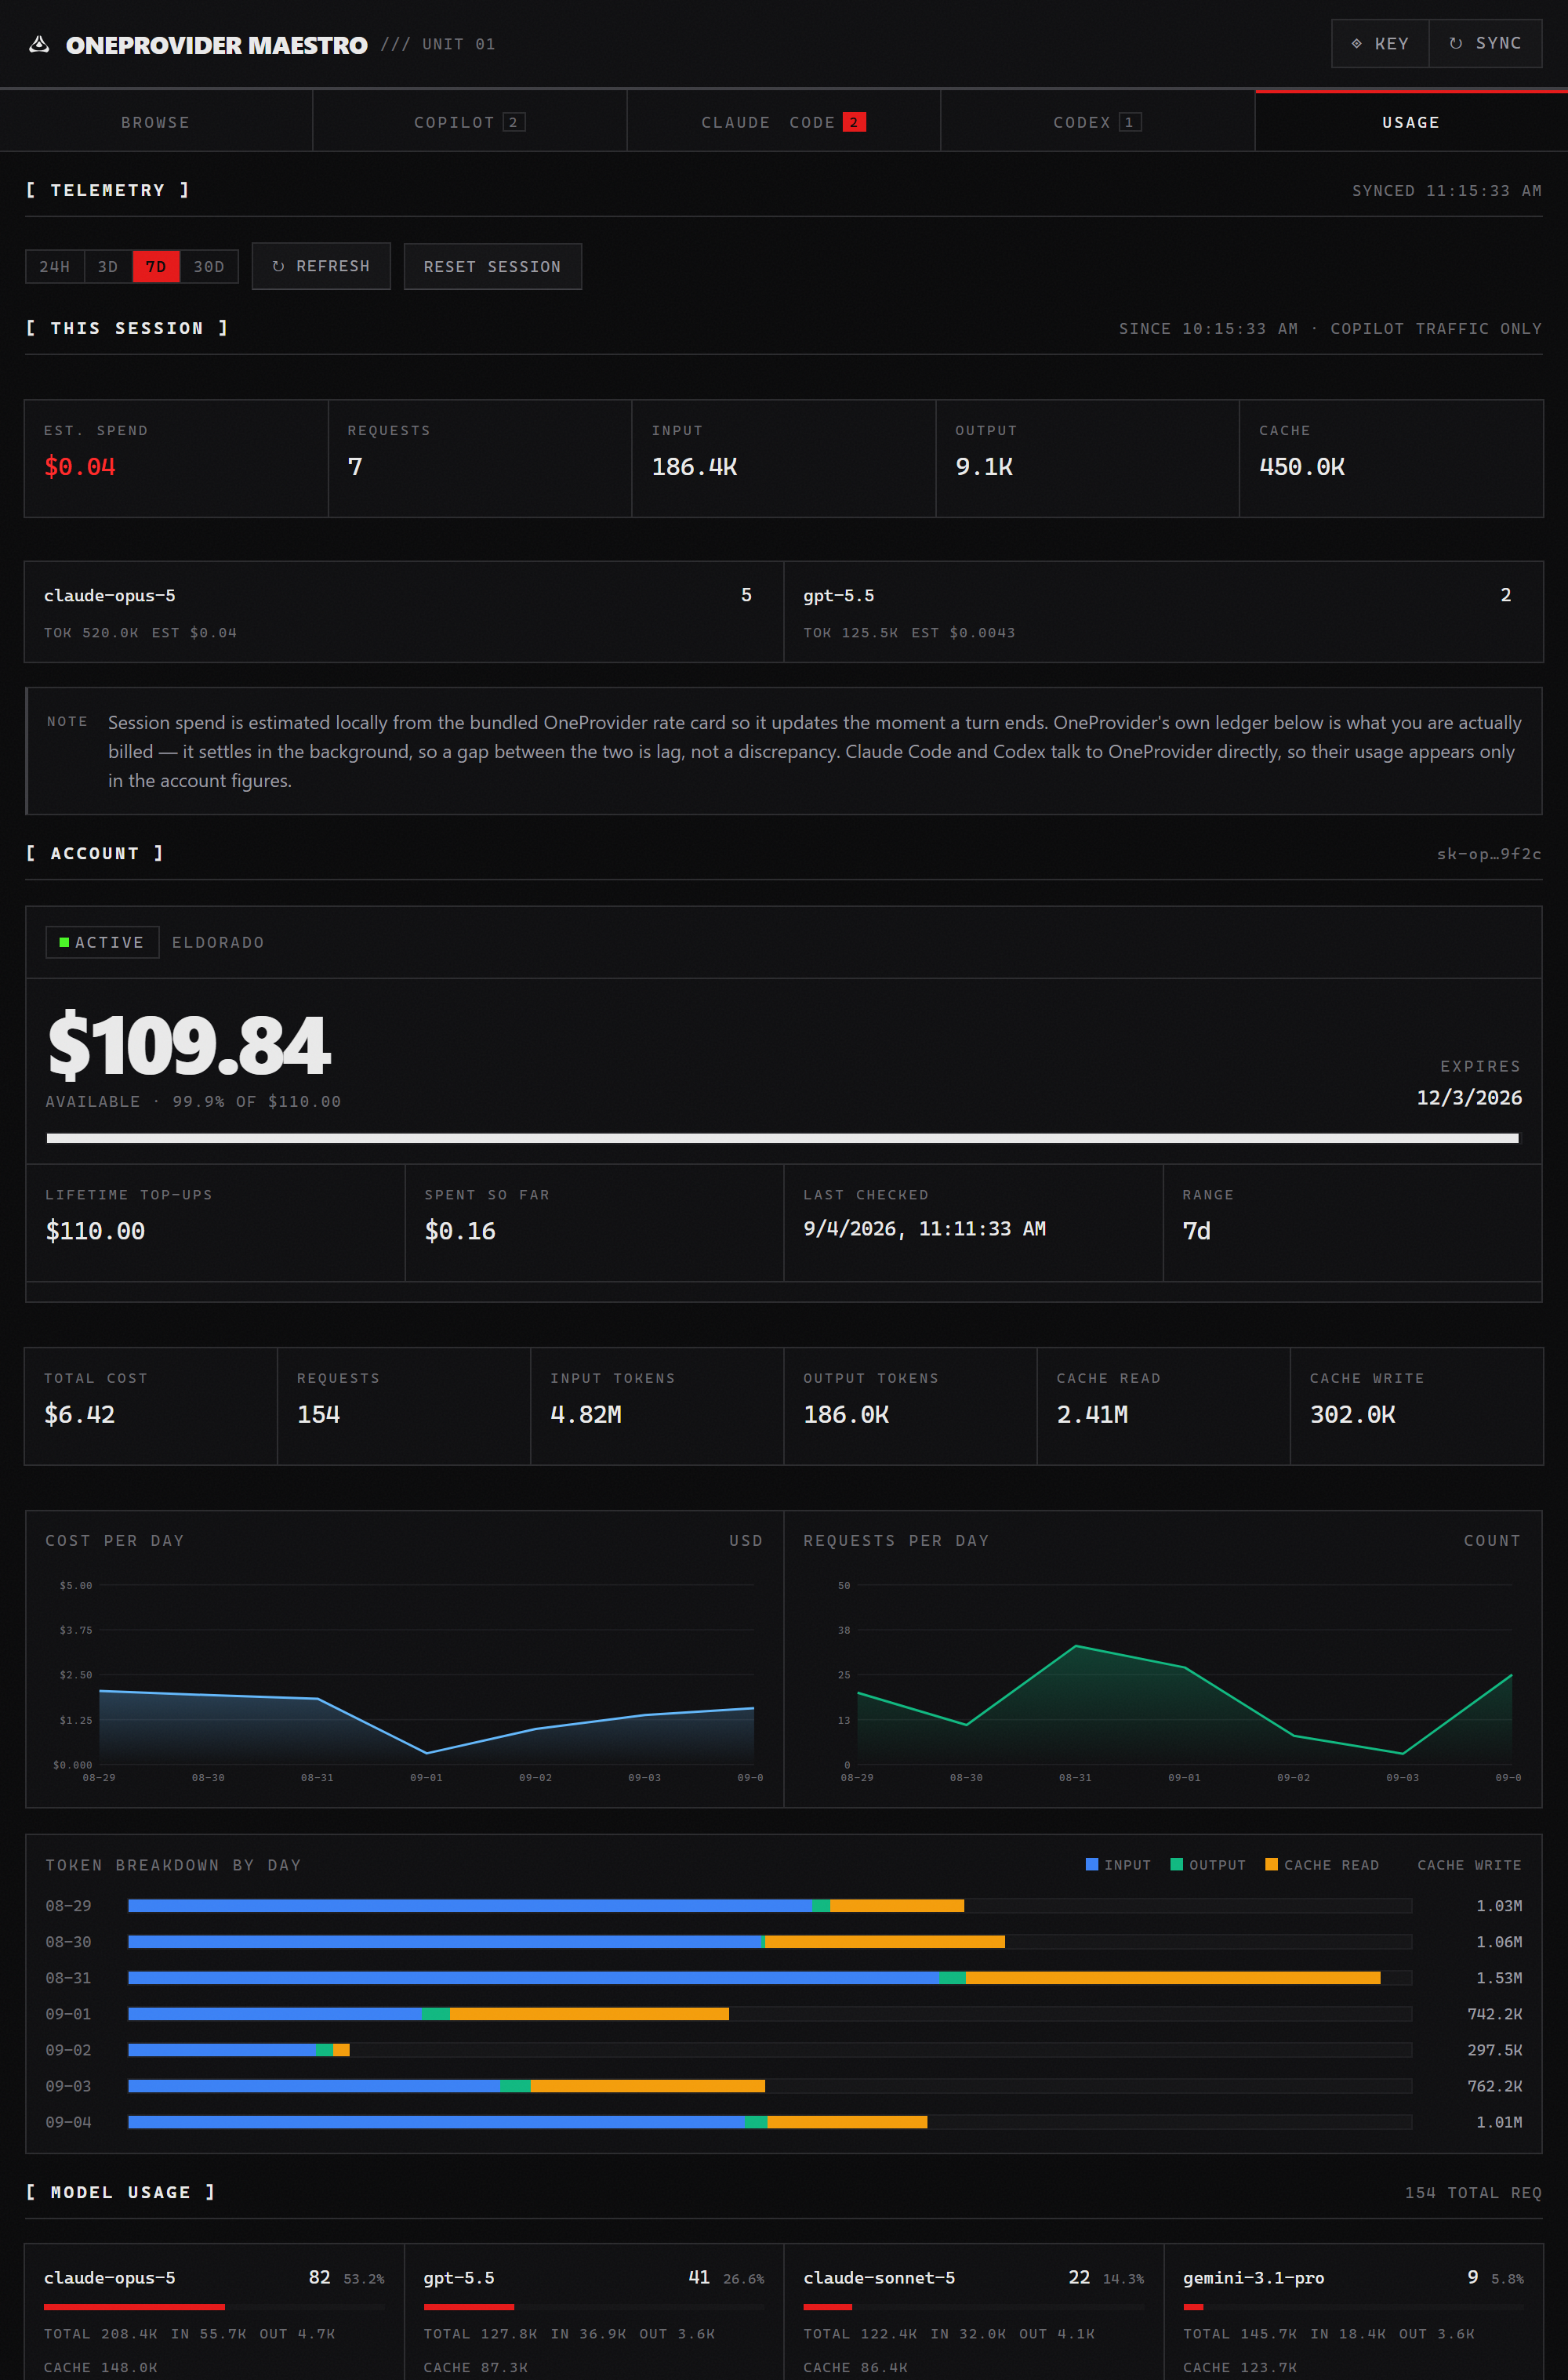Open the KEY button
1568x2380 pixels.
tap(1380, 43)
